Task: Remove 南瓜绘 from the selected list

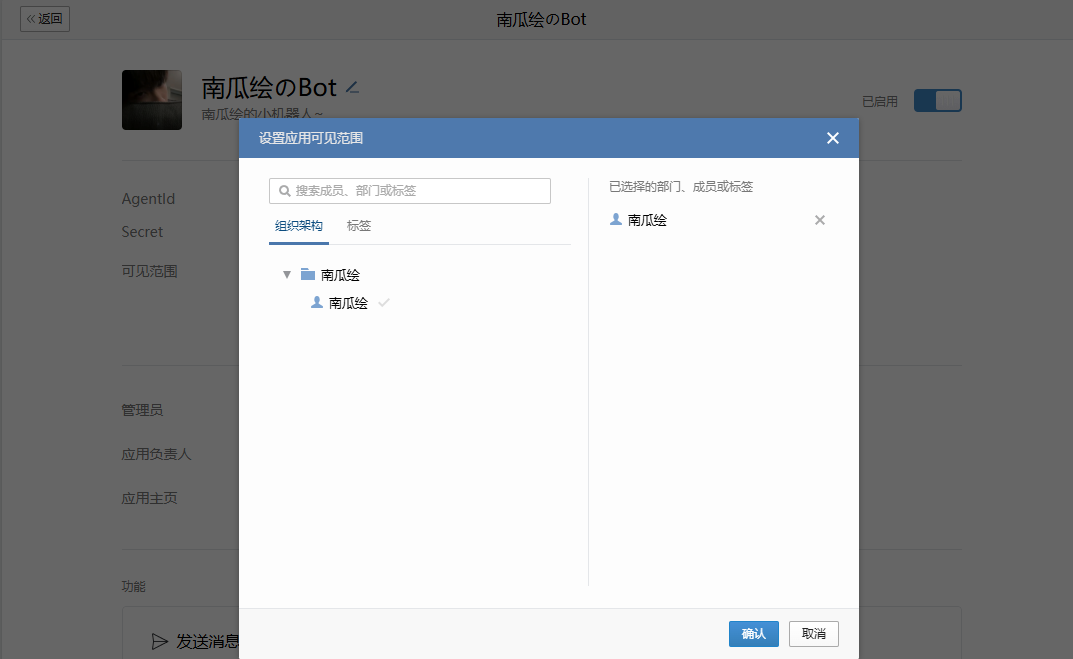Action: coord(820,220)
